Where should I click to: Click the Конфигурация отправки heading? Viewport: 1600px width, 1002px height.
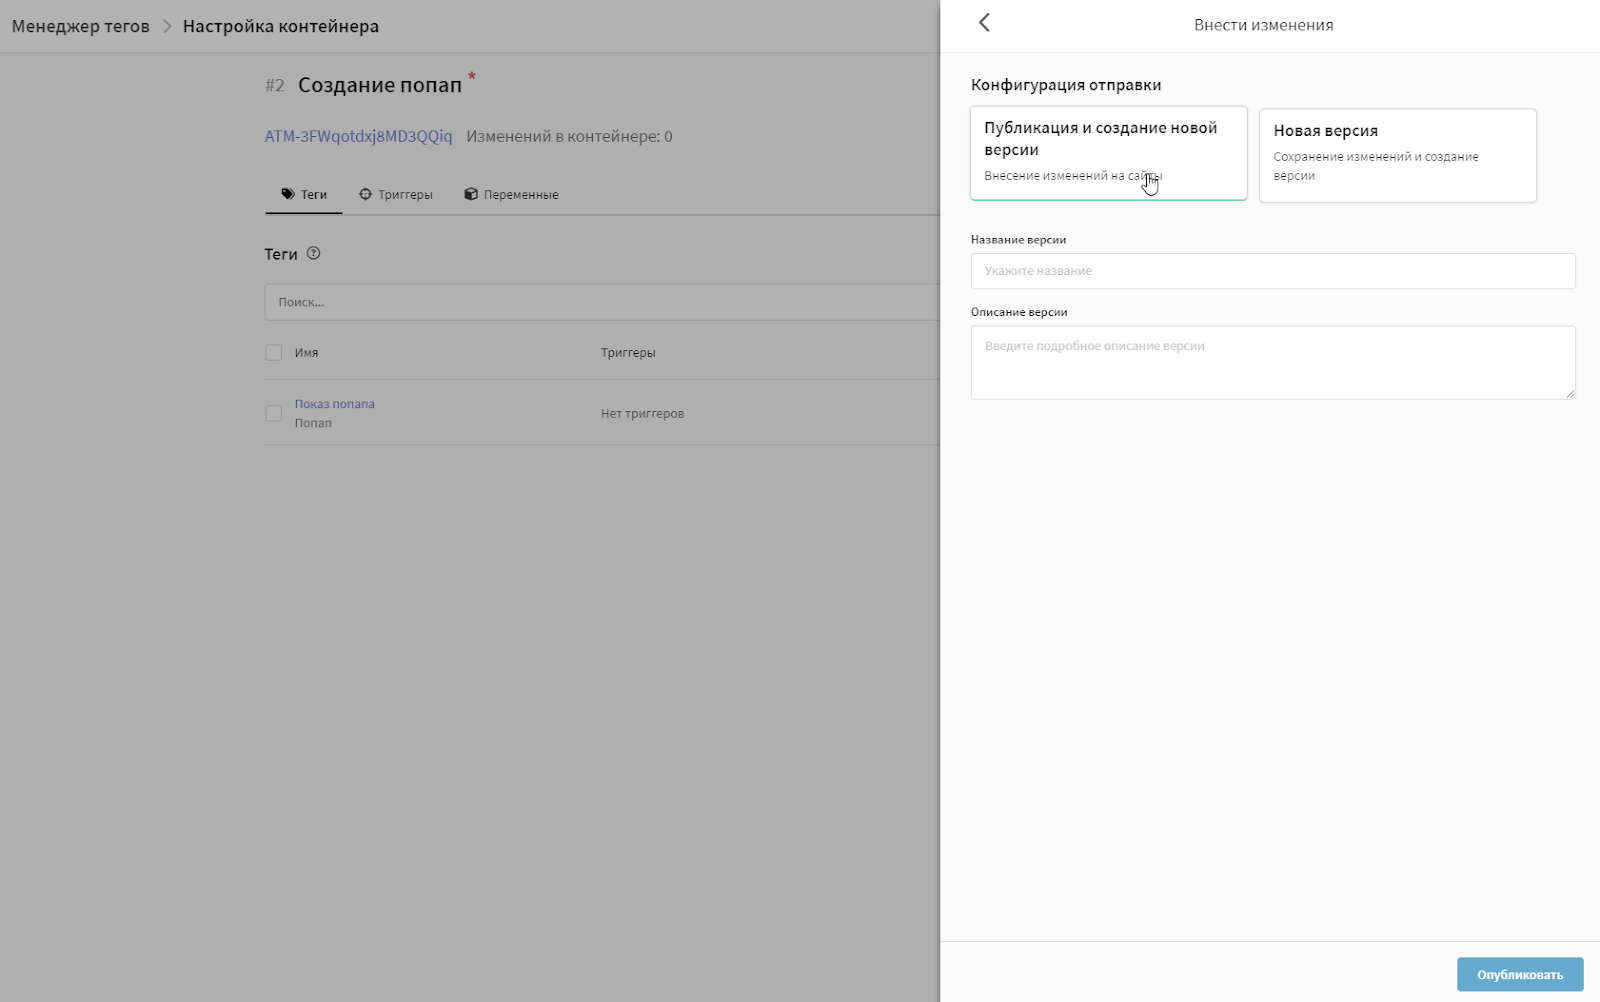pyautogui.click(x=1066, y=85)
